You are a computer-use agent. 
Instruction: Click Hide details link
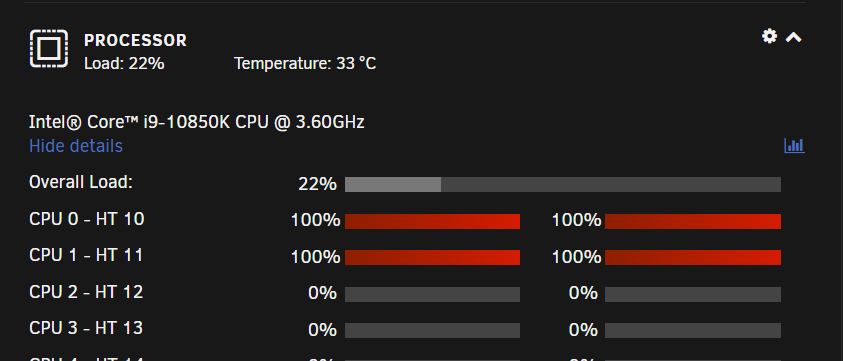pos(76,146)
